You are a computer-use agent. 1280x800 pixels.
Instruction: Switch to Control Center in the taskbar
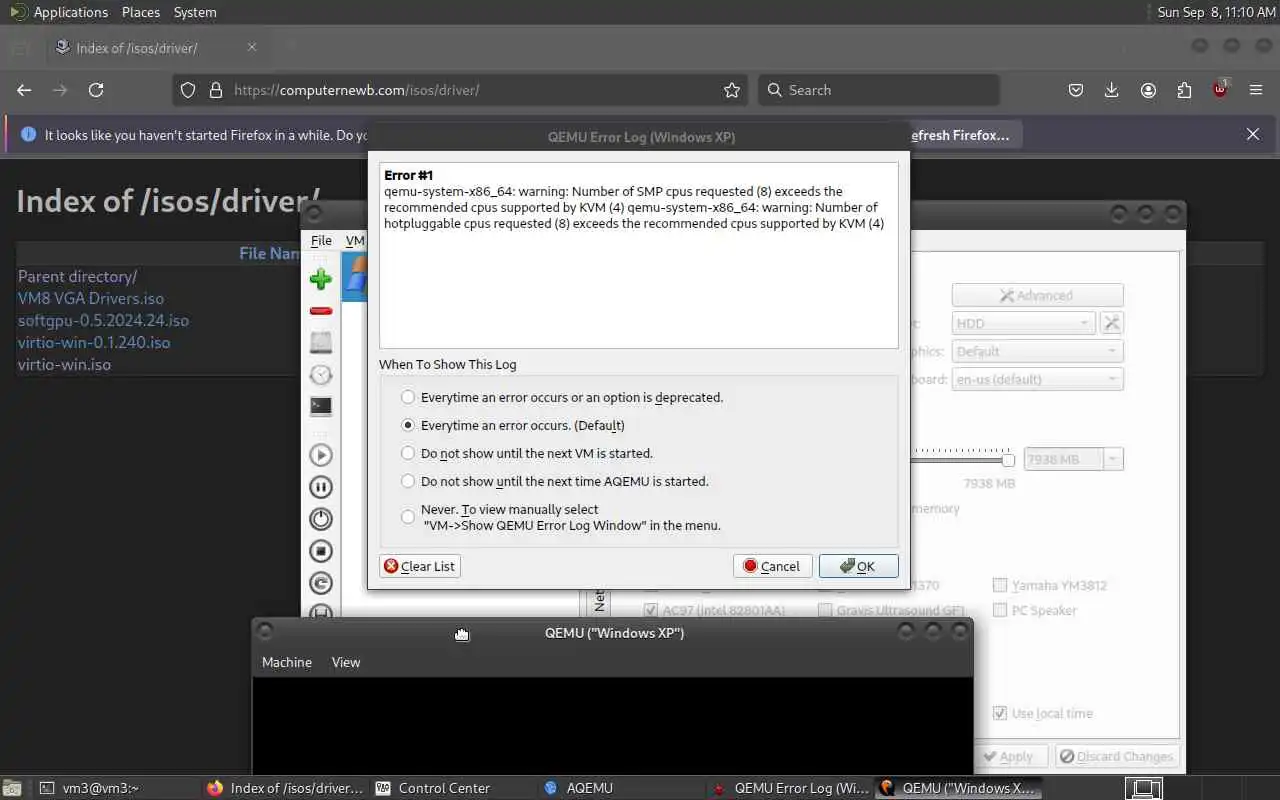tap(444, 788)
